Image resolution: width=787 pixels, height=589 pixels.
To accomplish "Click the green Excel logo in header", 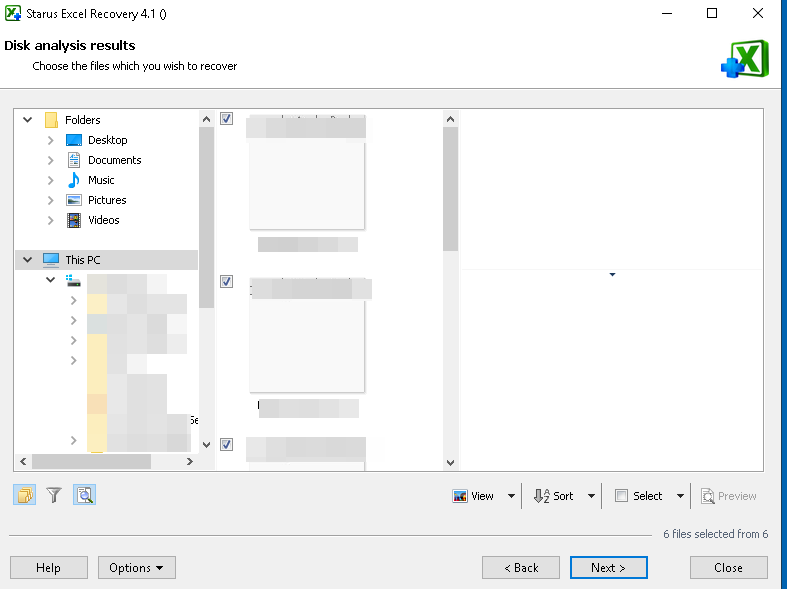I will [744, 59].
